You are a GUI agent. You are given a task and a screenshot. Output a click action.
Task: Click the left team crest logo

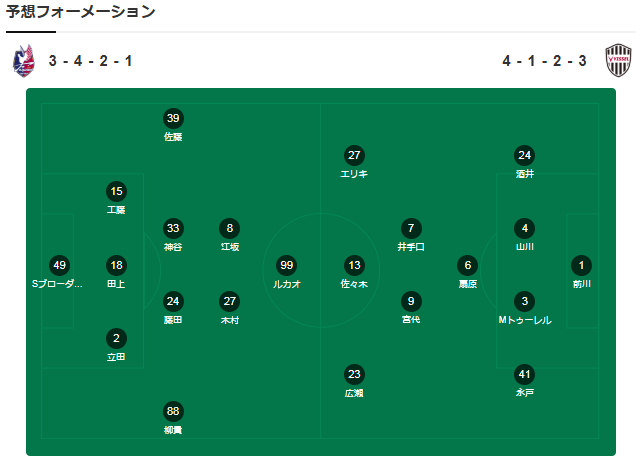[x=24, y=61]
